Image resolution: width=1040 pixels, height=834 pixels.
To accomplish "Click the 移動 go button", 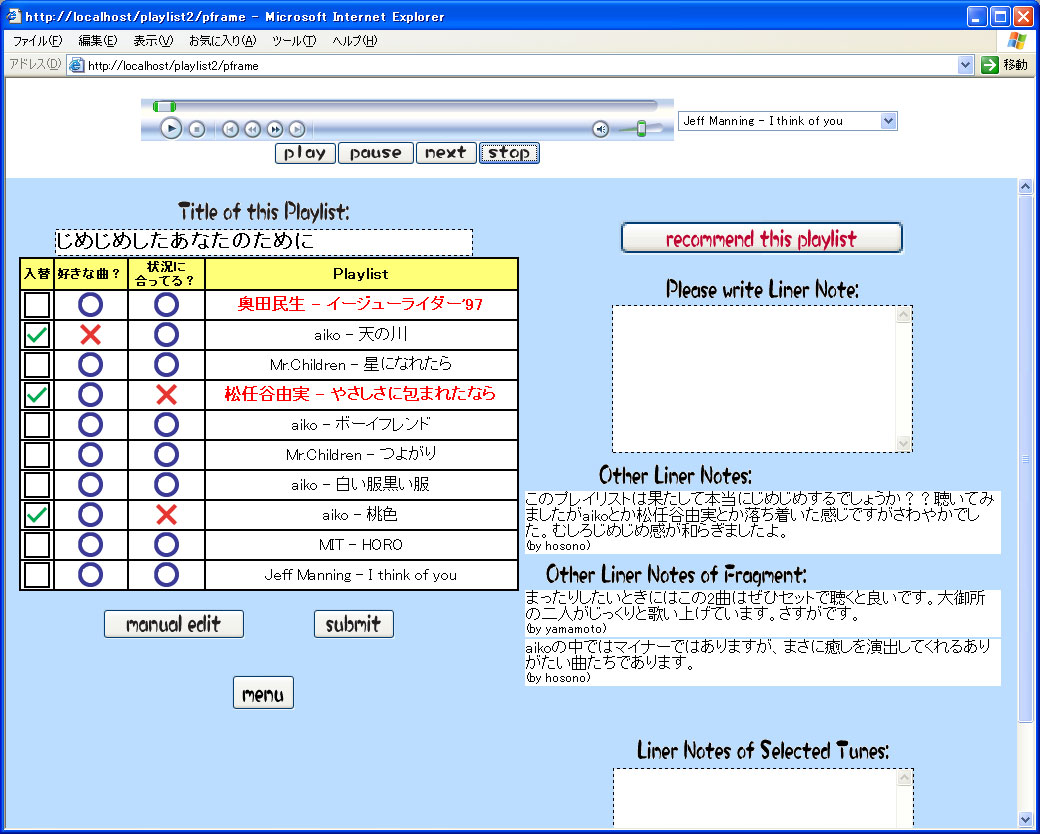I will pos(1004,65).
